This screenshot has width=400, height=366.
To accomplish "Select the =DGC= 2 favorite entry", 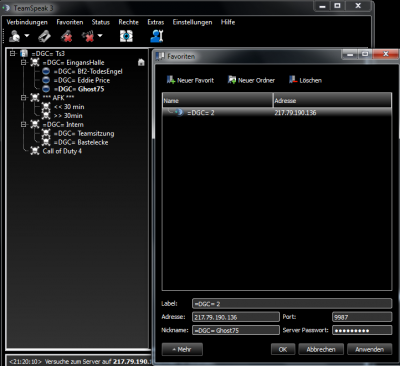I will [201, 113].
